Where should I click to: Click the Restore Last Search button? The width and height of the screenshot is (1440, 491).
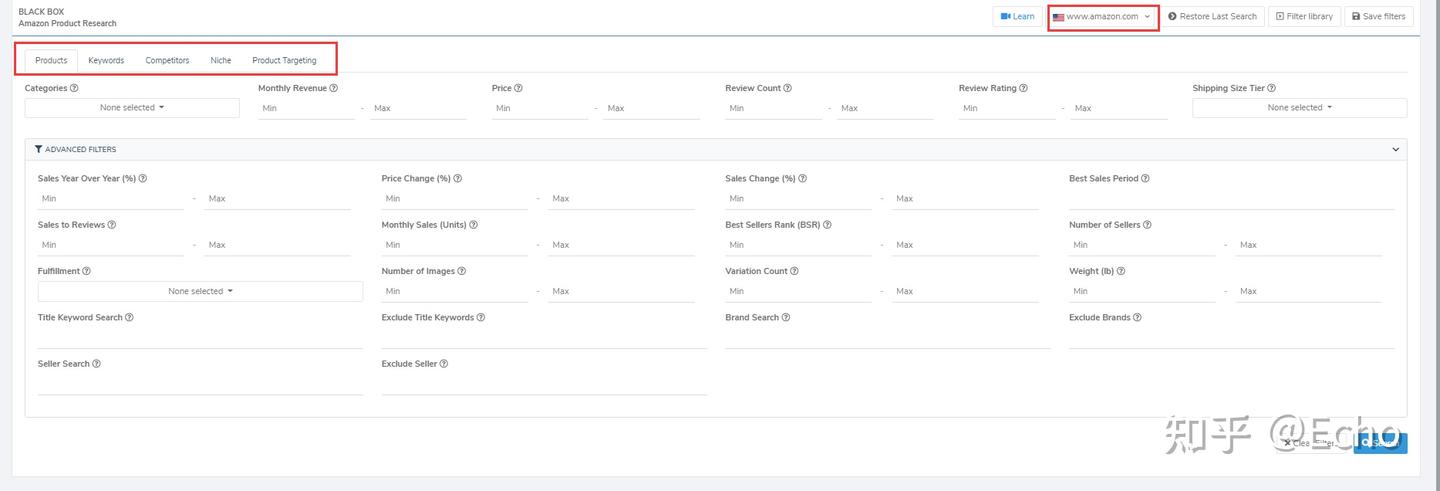(x=1212, y=17)
